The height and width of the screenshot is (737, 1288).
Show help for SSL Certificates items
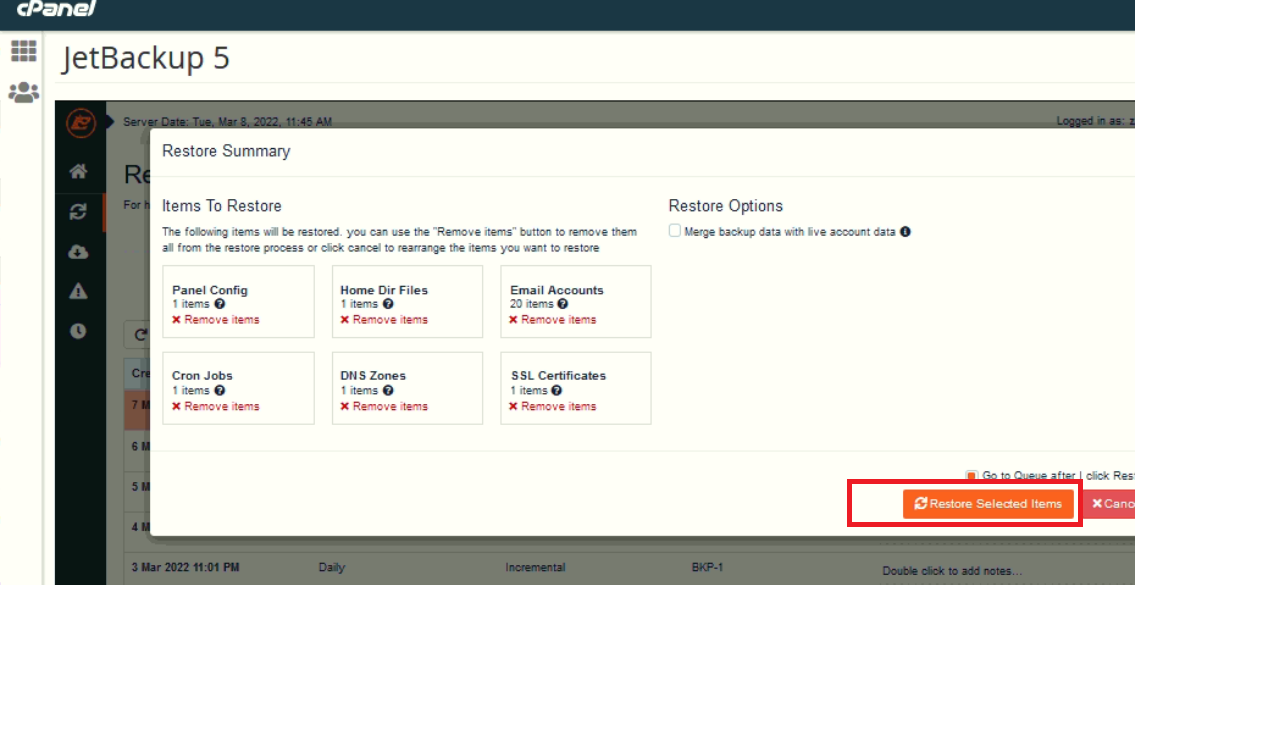coord(557,391)
